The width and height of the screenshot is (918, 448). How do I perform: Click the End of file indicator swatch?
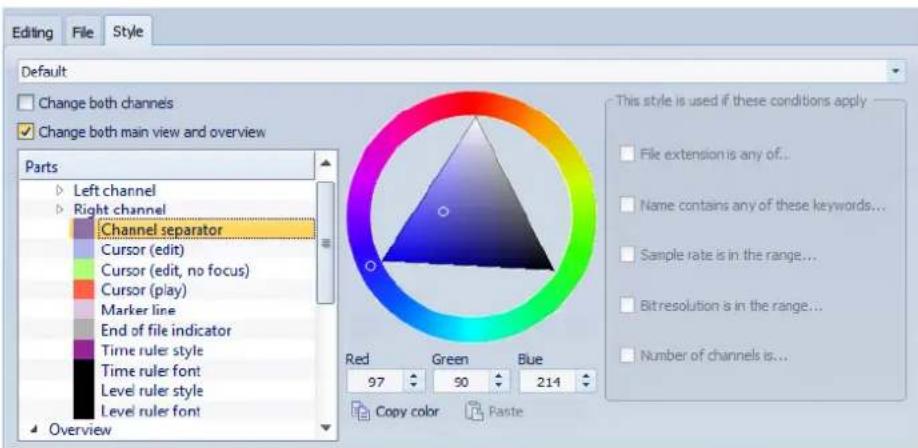84,330
